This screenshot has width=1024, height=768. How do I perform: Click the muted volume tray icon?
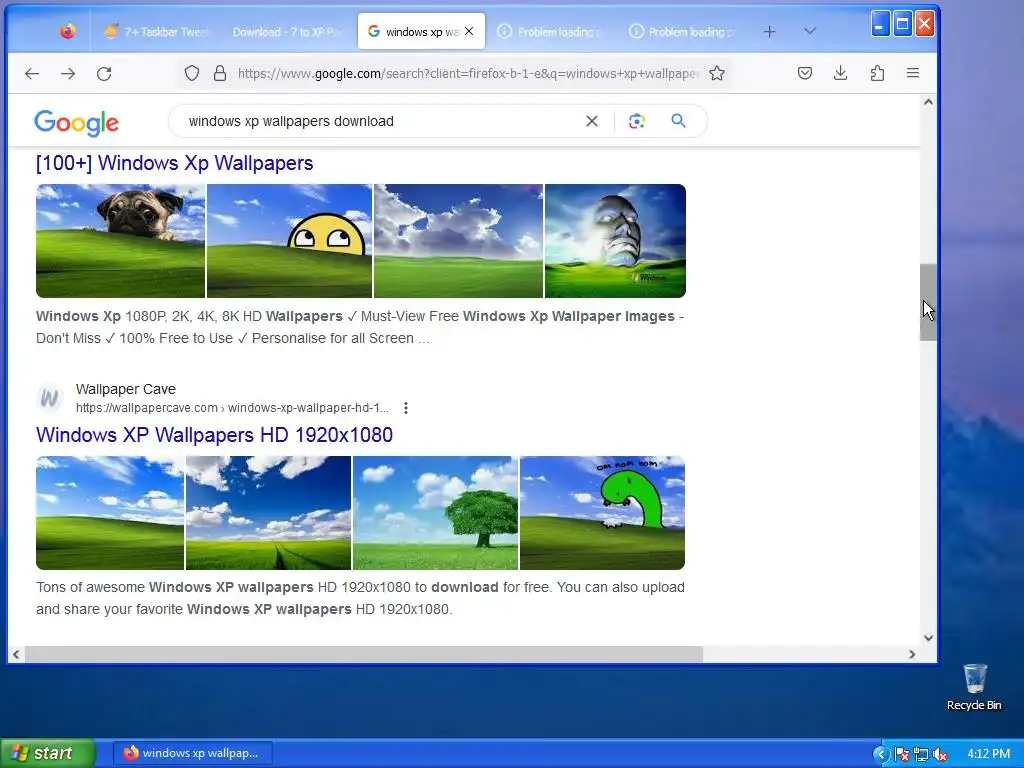pyautogui.click(x=940, y=754)
